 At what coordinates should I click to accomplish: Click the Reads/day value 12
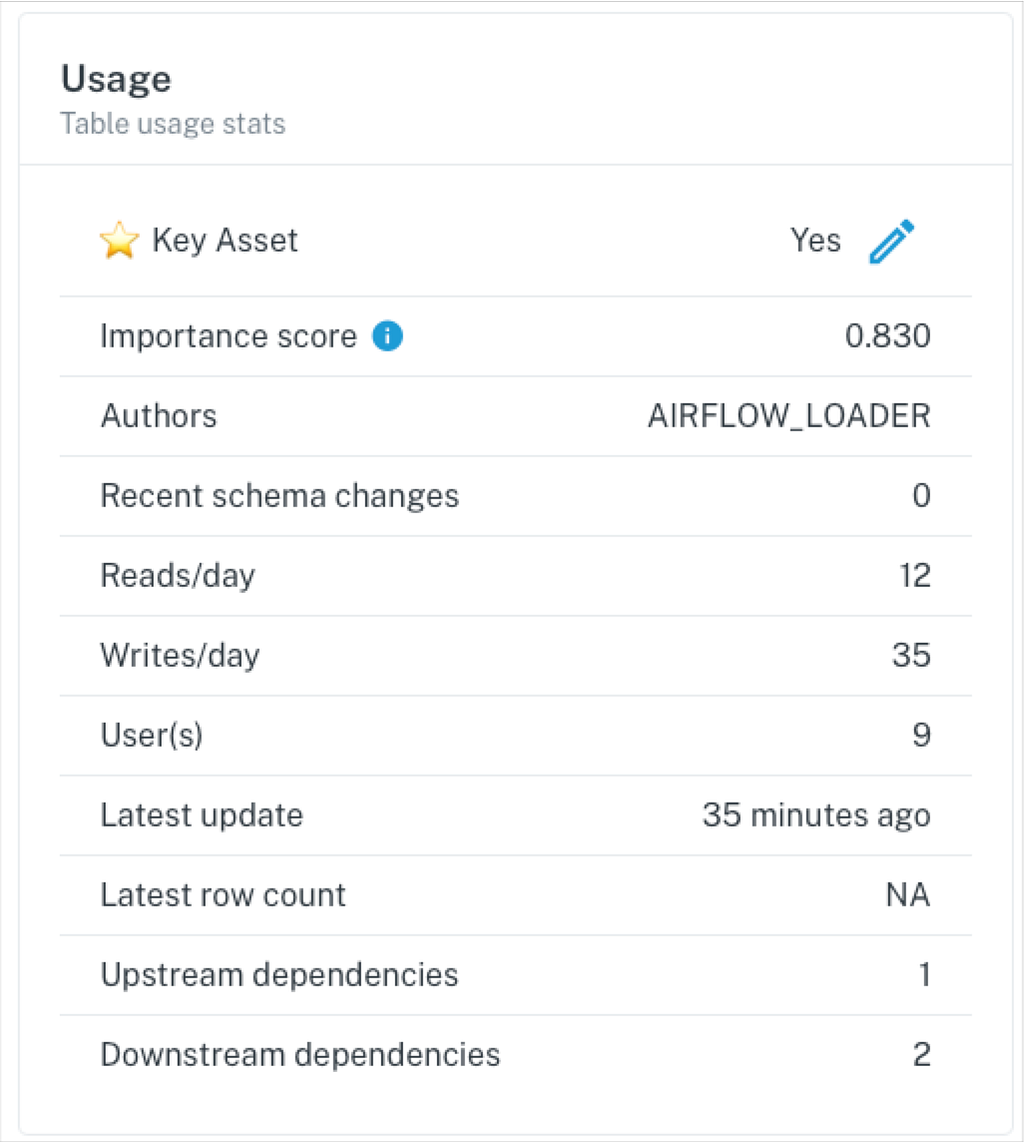915,575
